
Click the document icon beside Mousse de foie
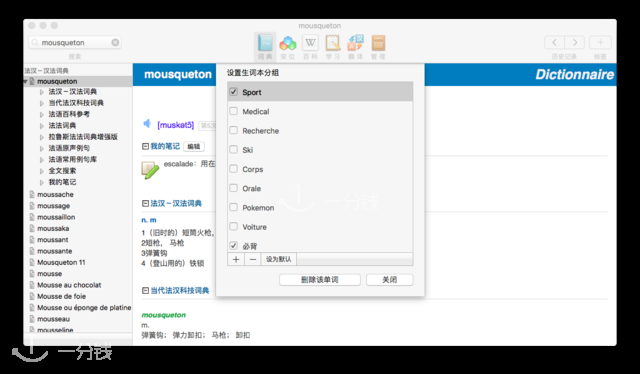point(32,296)
